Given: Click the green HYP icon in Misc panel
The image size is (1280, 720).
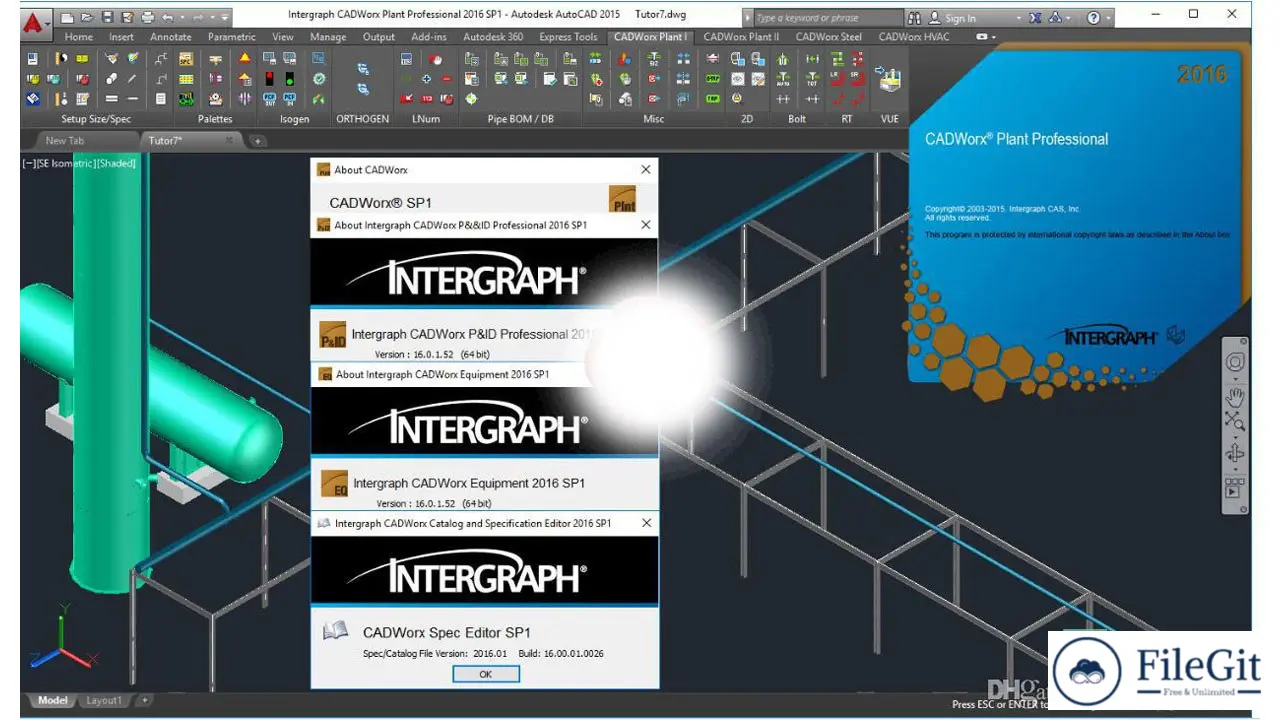Looking at the screenshot, I should click(713, 79).
